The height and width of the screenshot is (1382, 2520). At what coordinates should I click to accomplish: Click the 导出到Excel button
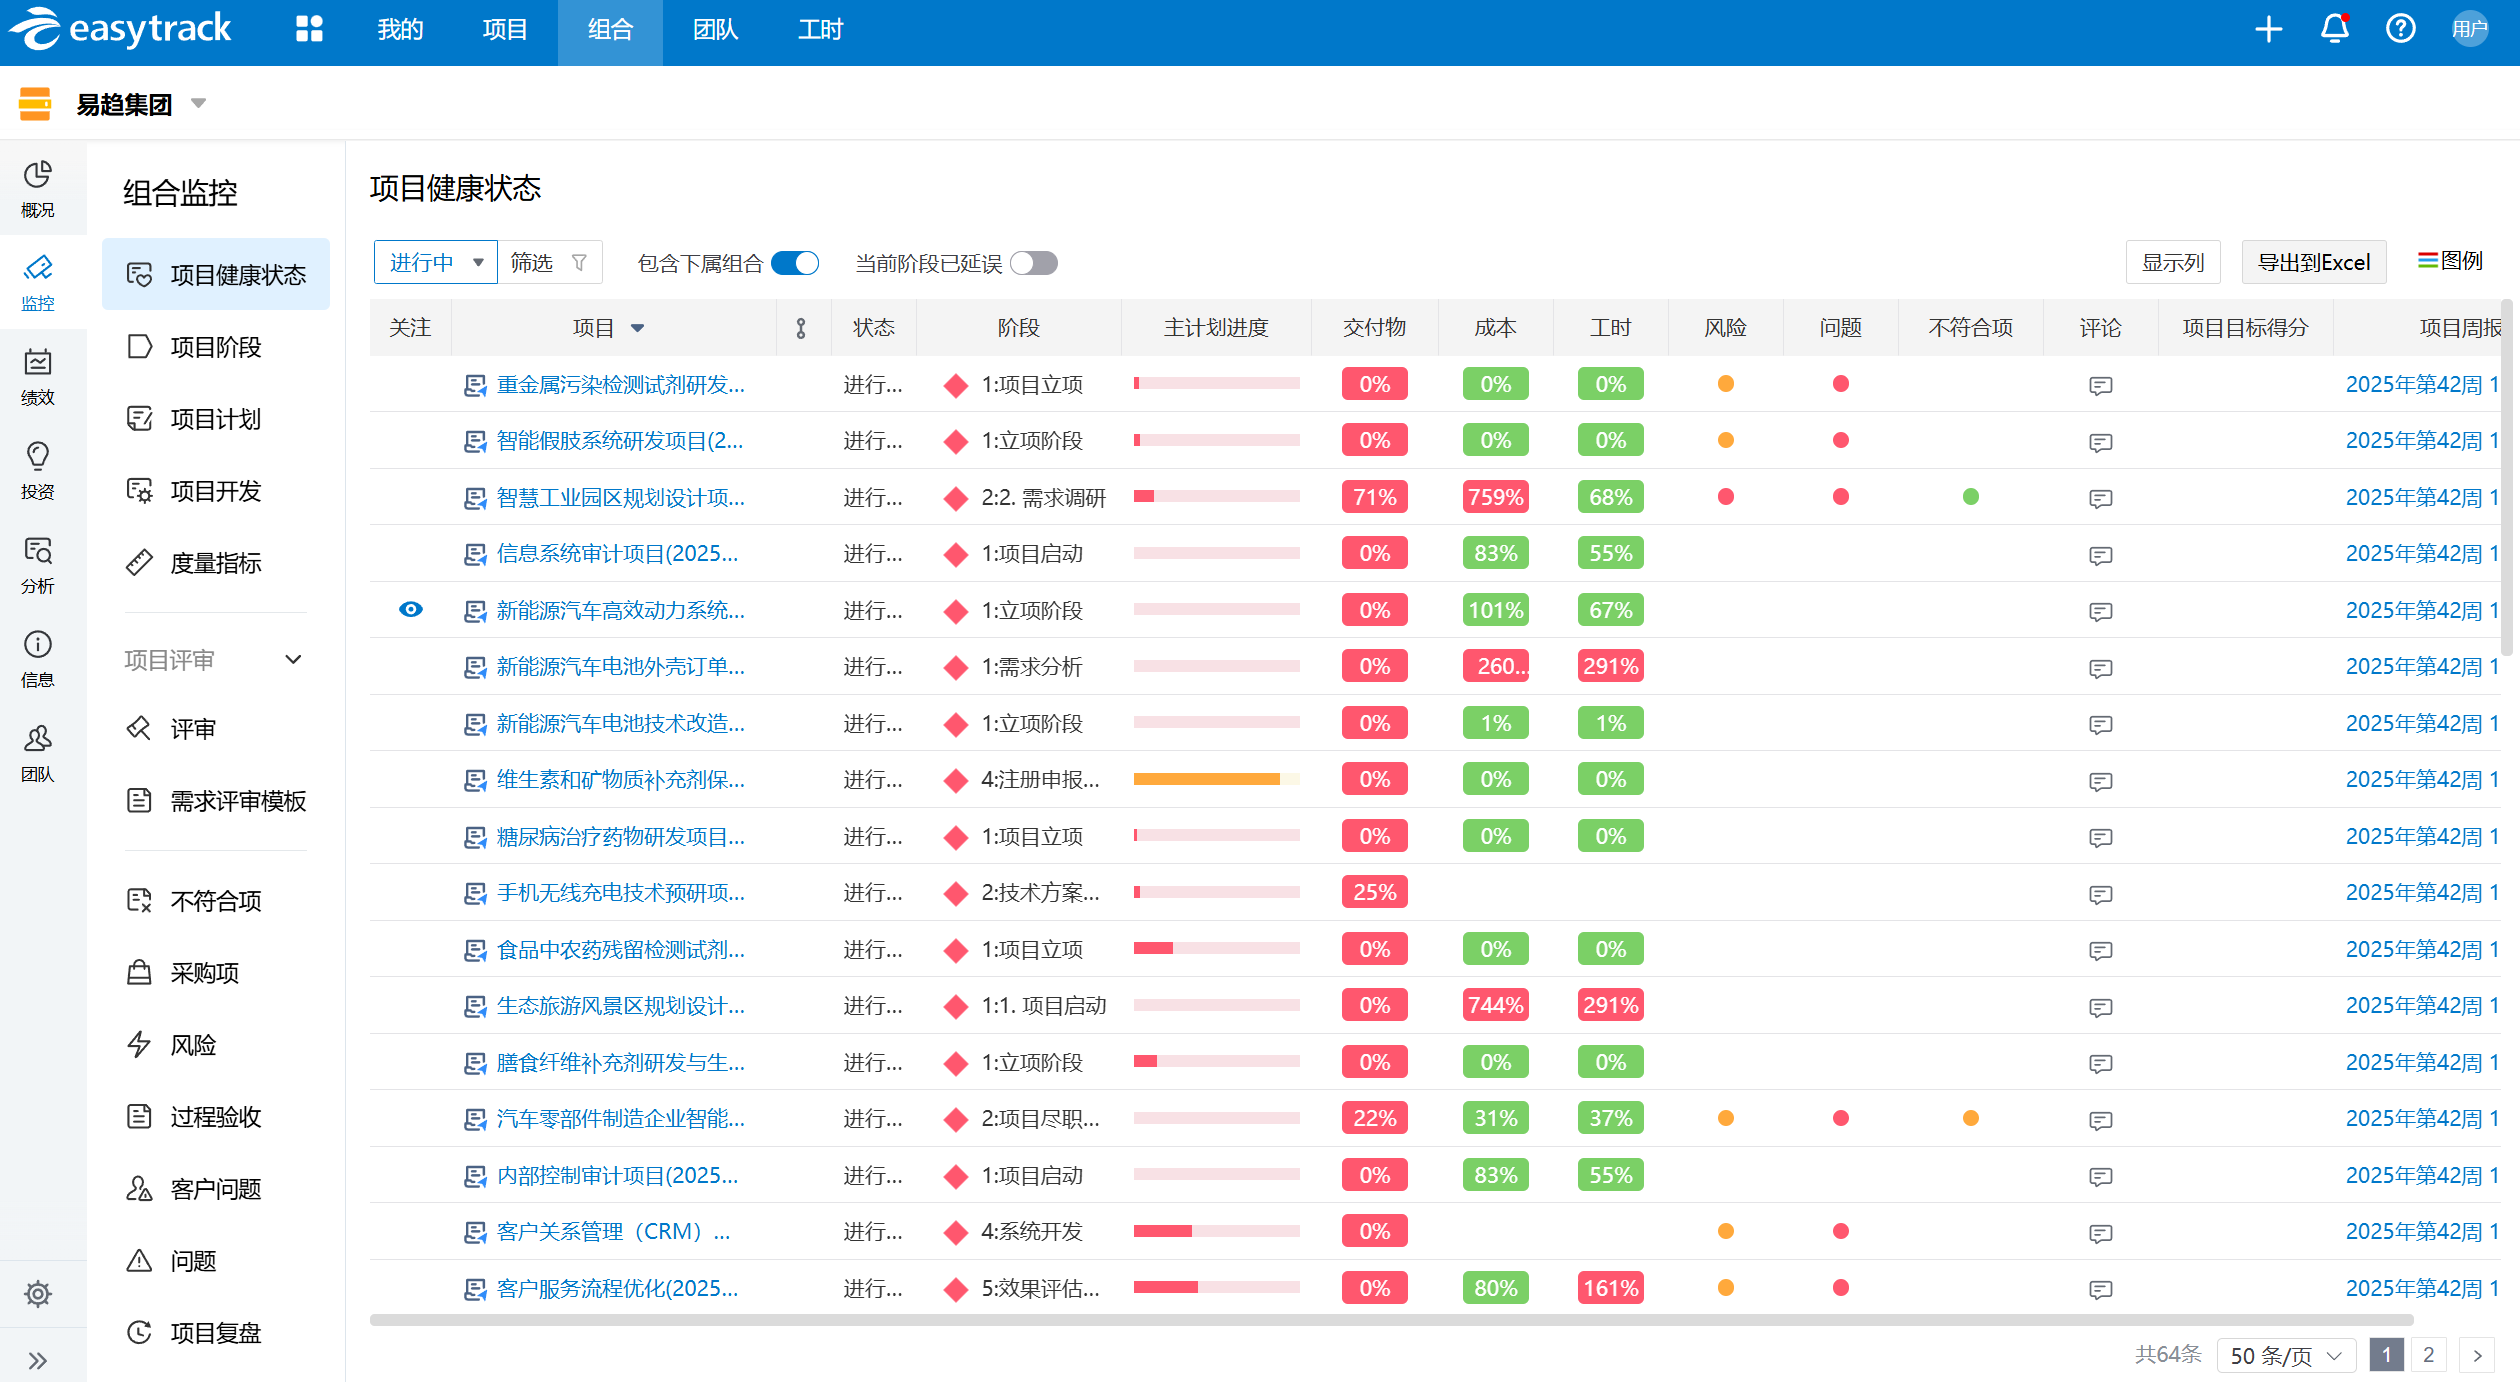[2313, 262]
